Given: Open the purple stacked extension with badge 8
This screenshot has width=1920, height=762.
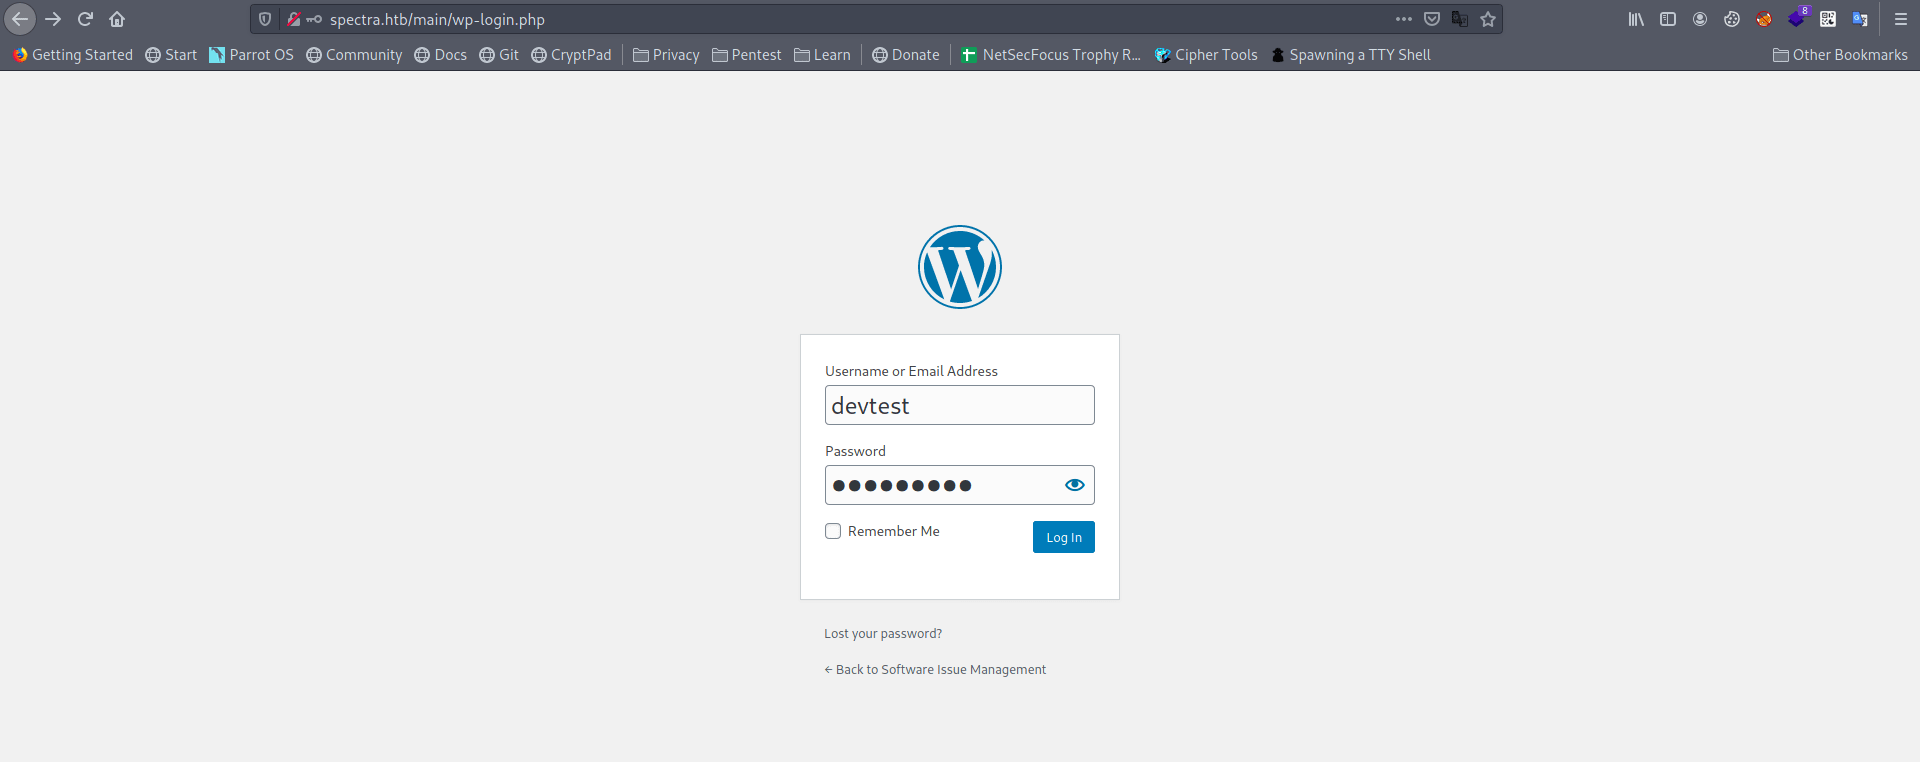Looking at the screenshot, I should coord(1797,17).
